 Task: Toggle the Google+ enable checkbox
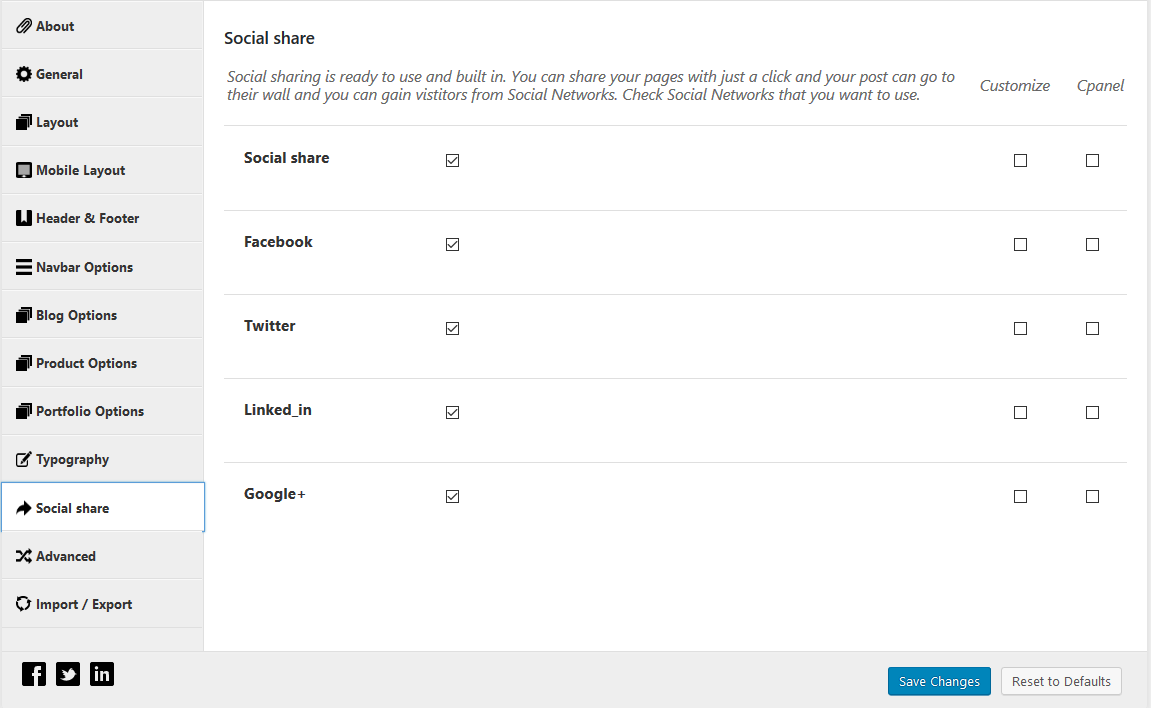pos(453,497)
